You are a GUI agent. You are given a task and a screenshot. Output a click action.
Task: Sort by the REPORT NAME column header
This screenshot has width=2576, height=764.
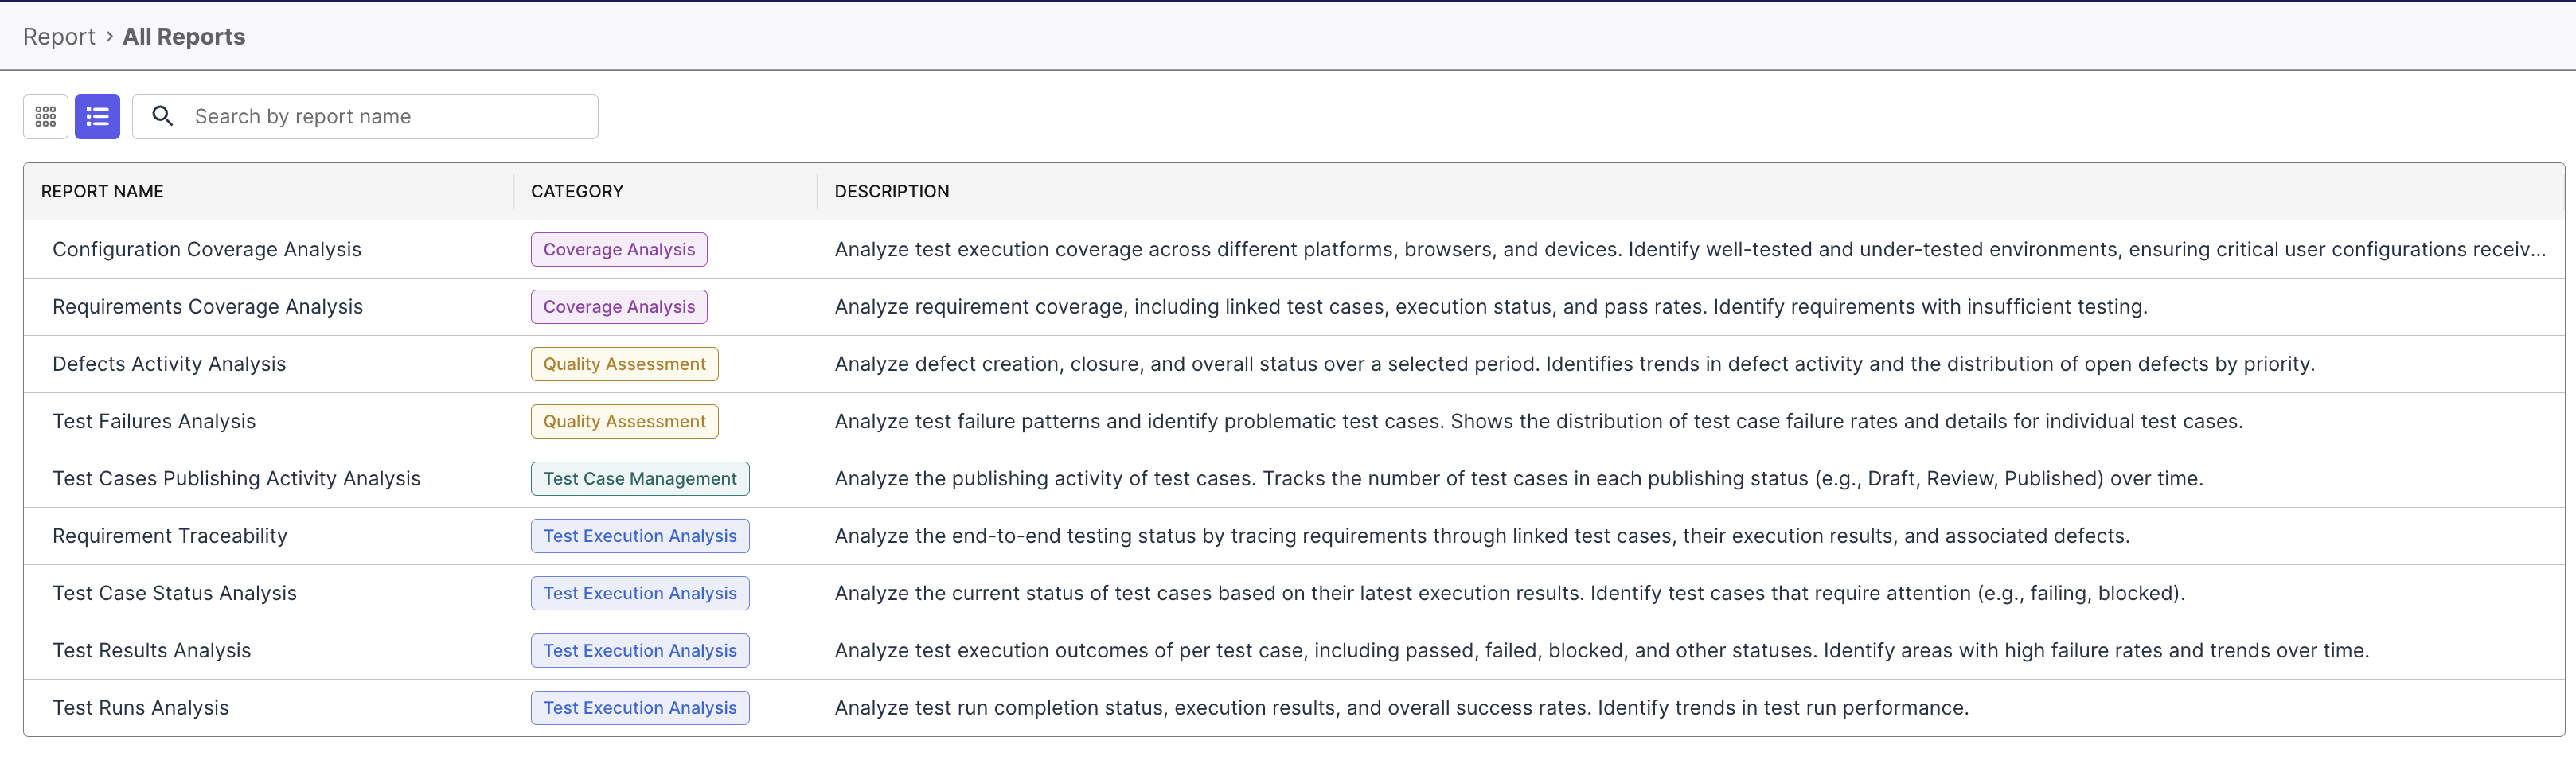pos(102,191)
